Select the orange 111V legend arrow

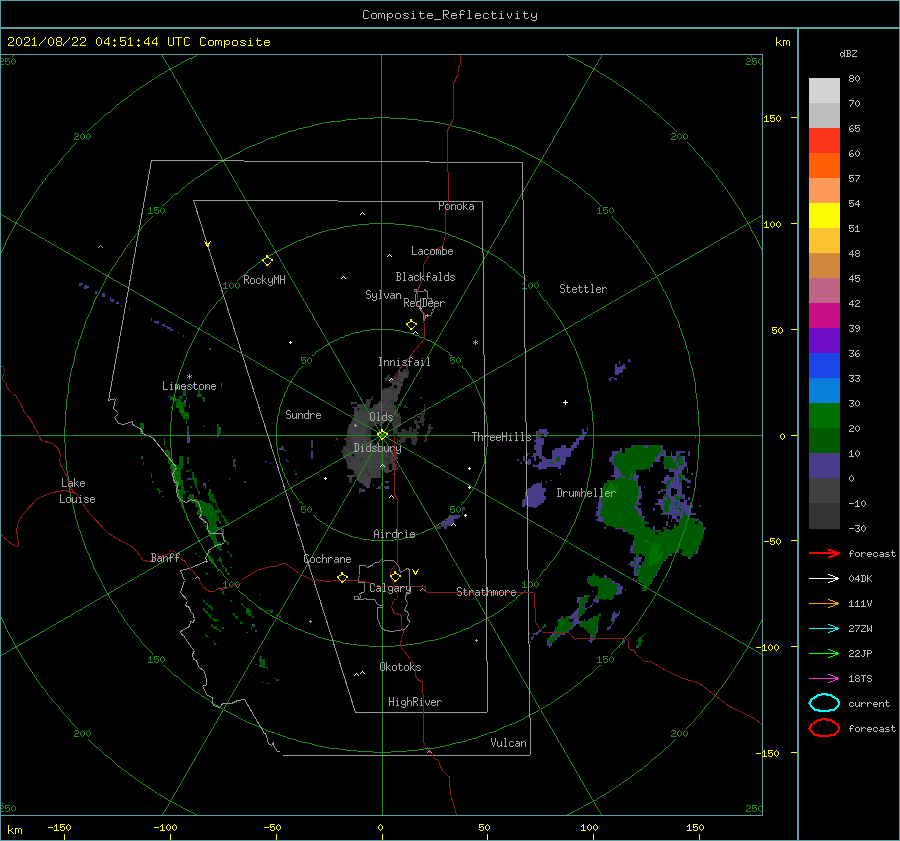click(824, 603)
